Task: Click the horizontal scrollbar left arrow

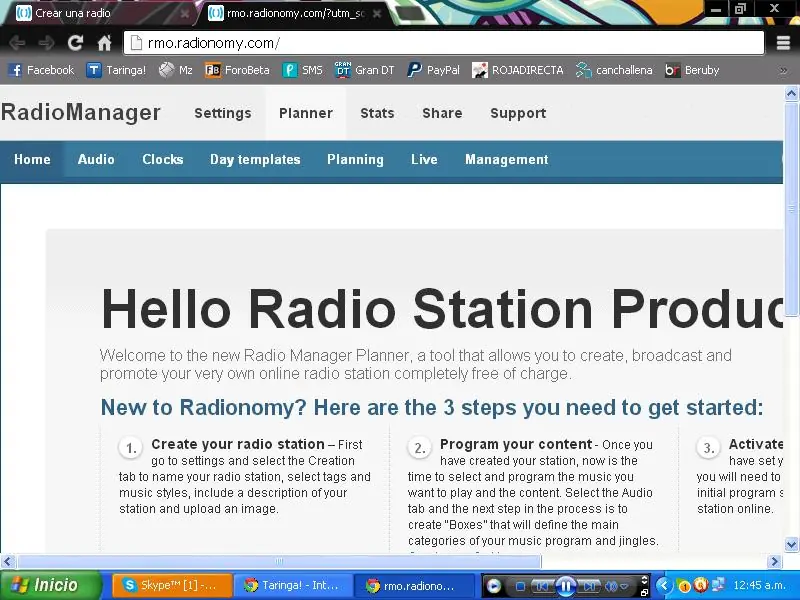Action: 7,562
